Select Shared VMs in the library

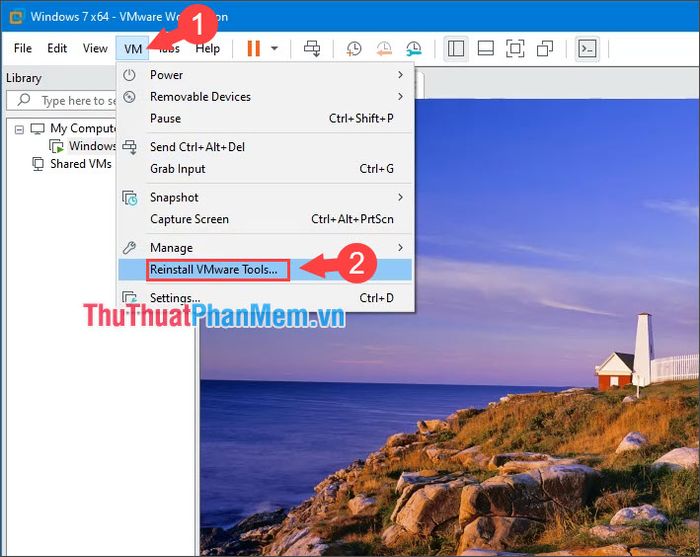(x=81, y=164)
